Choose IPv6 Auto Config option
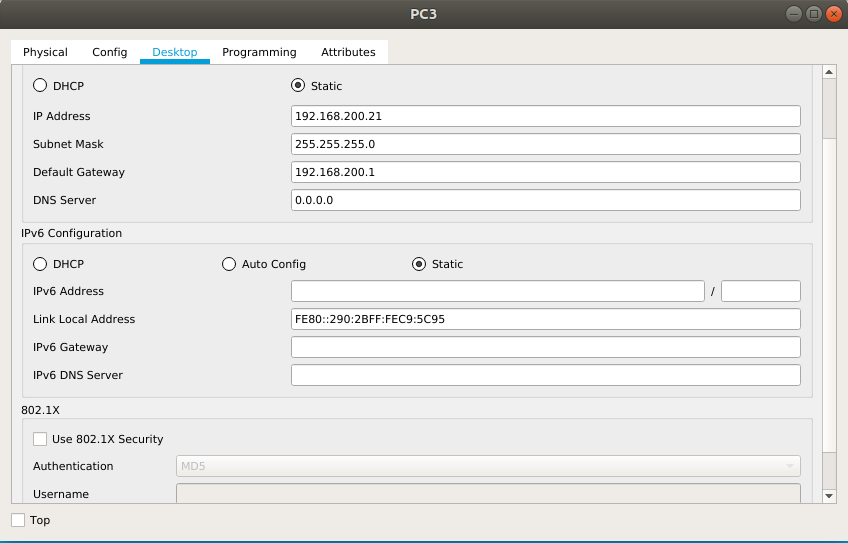The image size is (848, 543). (229, 264)
